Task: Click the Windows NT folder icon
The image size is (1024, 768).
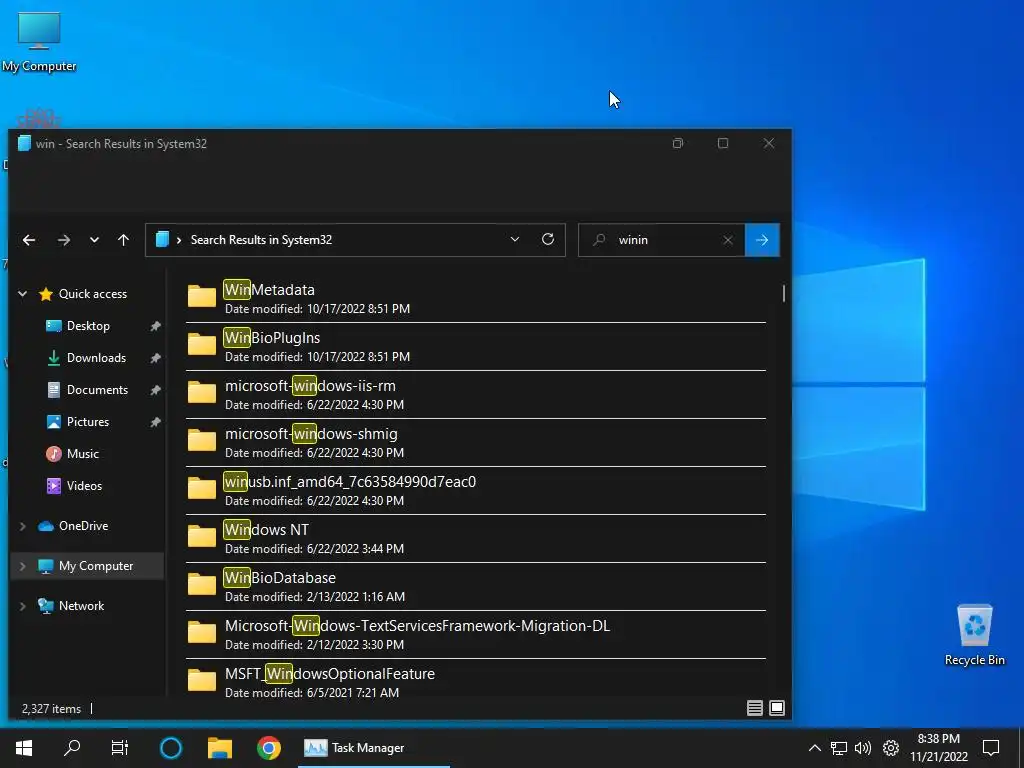Action: pos(202,536)
